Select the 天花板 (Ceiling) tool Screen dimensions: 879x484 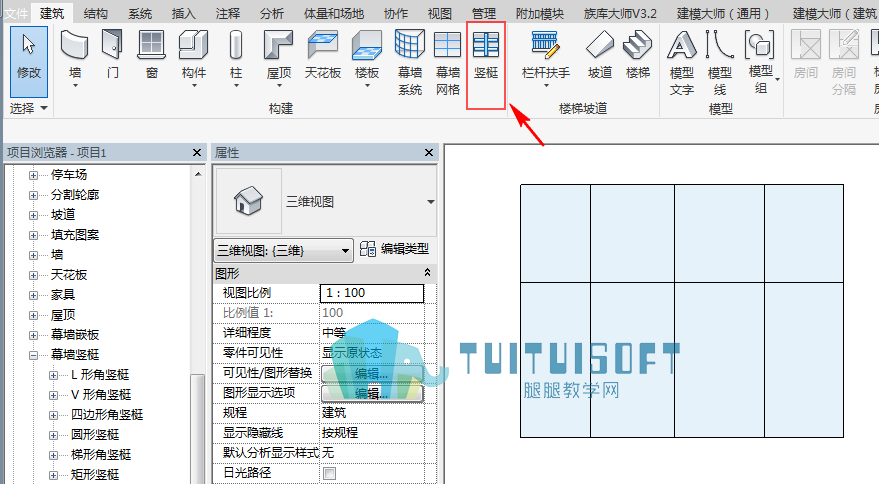coord(323,56)
